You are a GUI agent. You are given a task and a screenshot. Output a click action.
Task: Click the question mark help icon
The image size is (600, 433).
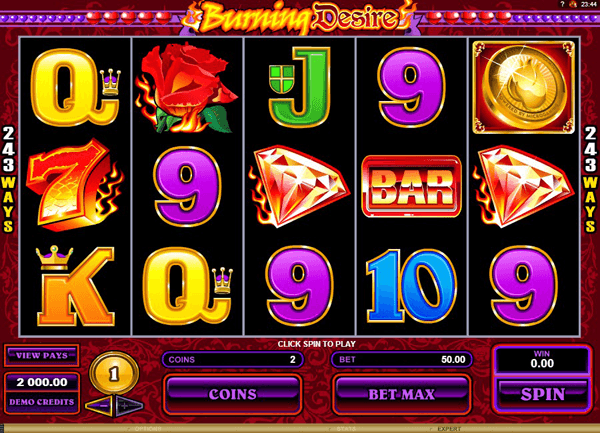(562, 4)
